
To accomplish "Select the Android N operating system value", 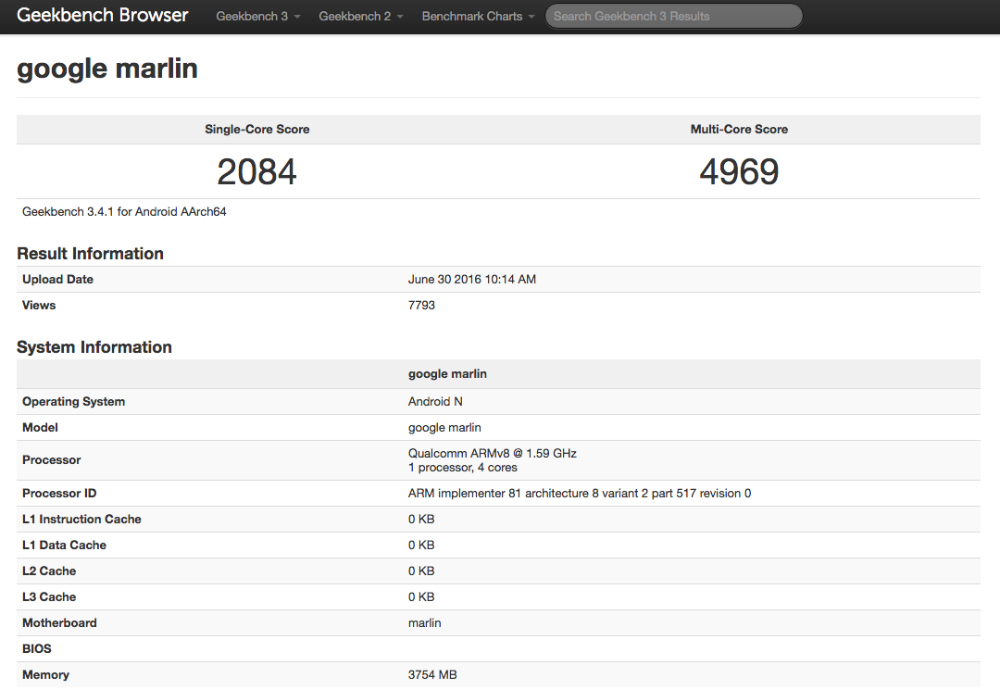I will tap(435, 402).
